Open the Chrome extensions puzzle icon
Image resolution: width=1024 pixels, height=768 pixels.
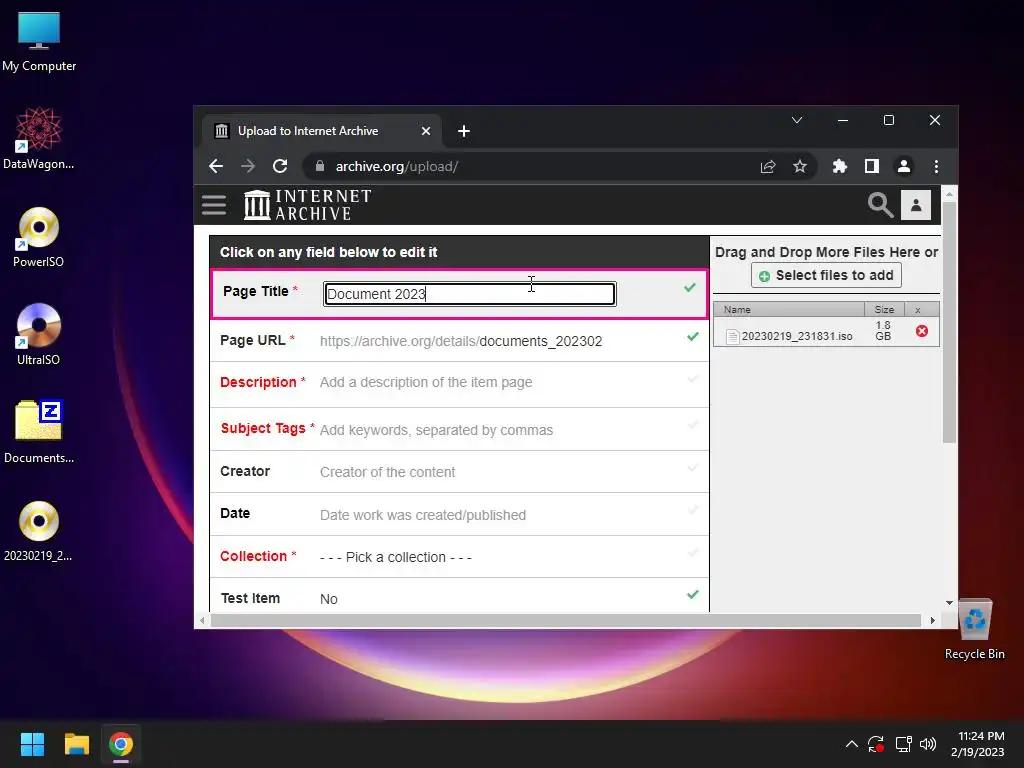coord(840,167)
